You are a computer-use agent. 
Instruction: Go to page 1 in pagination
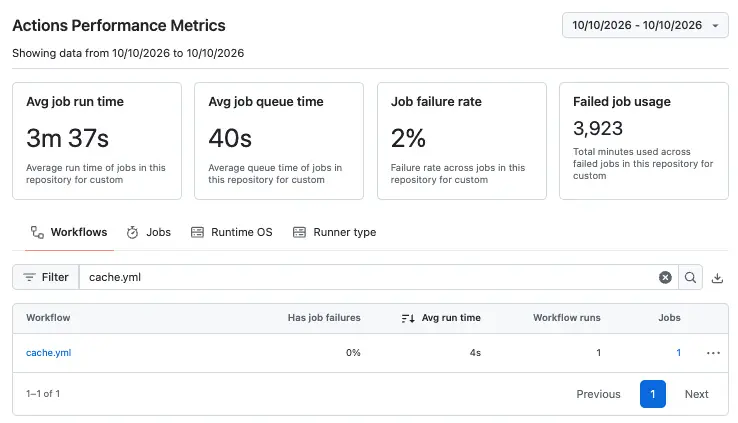coord(652,394)
